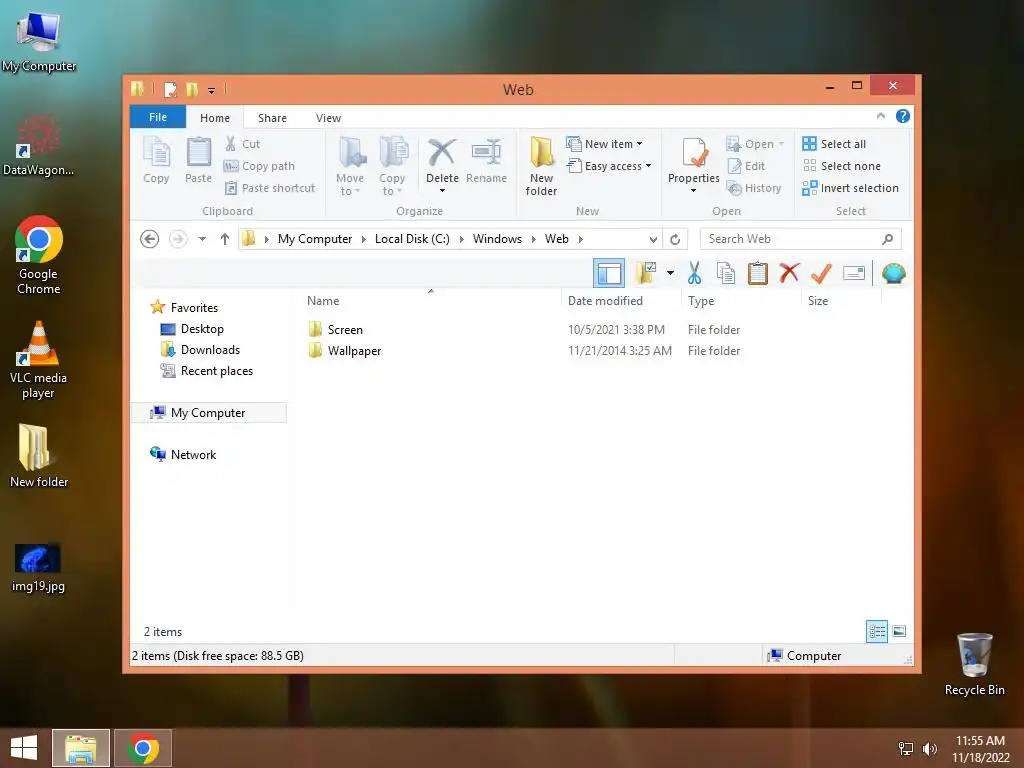This screenshot has height=768, width=1024.
Task: Click the search magnifier icon
Action: point(888,239)
